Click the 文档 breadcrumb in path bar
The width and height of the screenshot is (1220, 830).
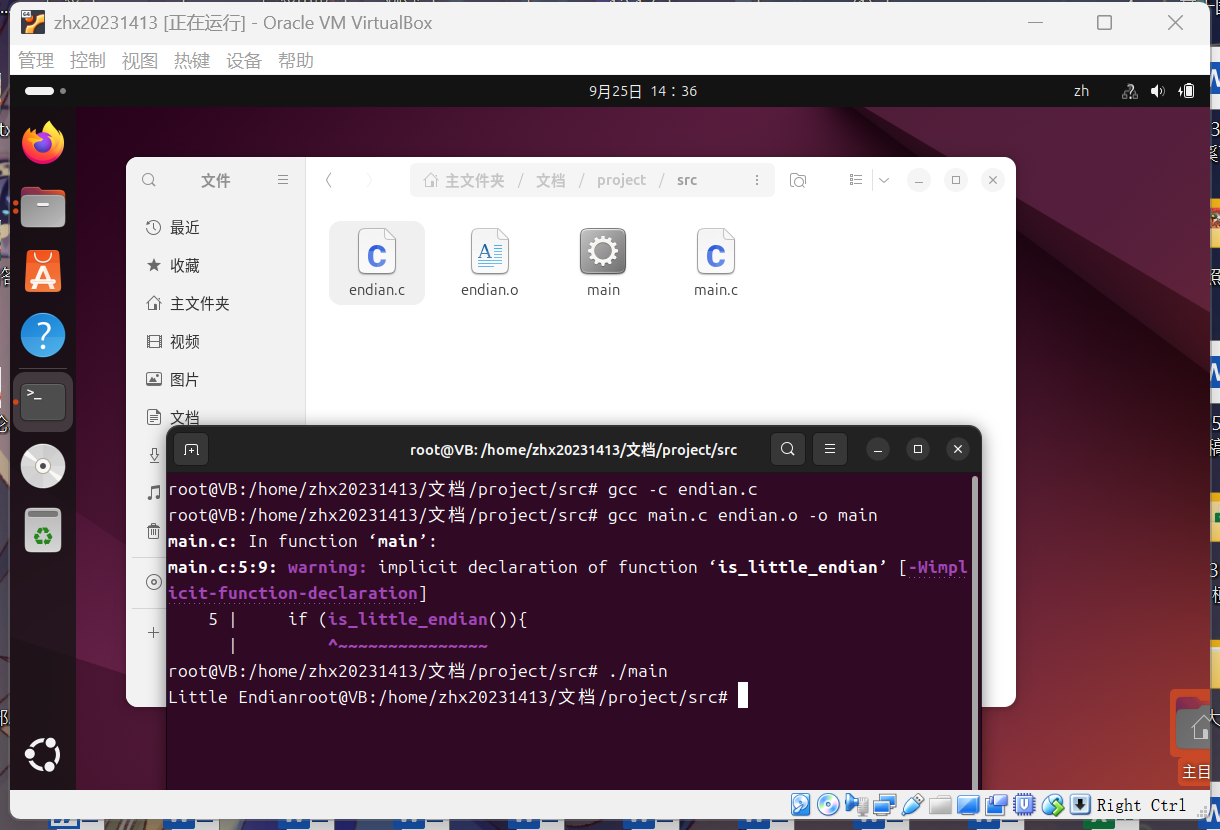pos(551,180)
